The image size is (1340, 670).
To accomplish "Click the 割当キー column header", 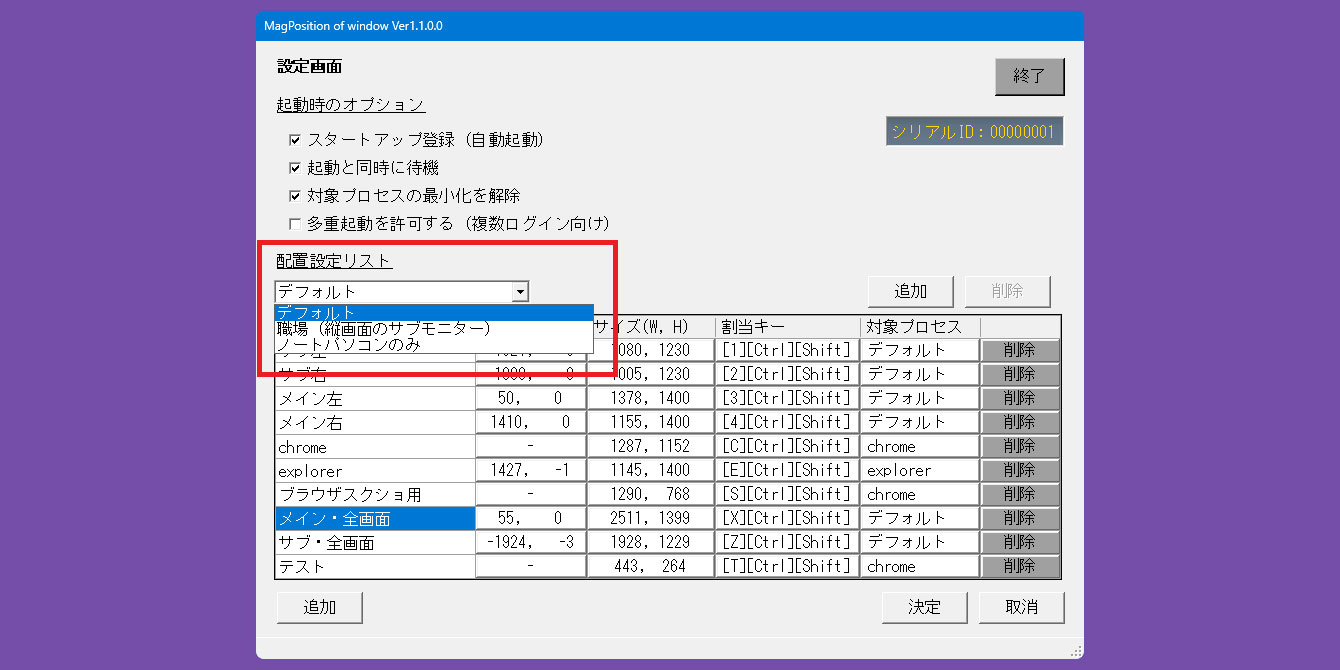I will click(x=787, y=327).
